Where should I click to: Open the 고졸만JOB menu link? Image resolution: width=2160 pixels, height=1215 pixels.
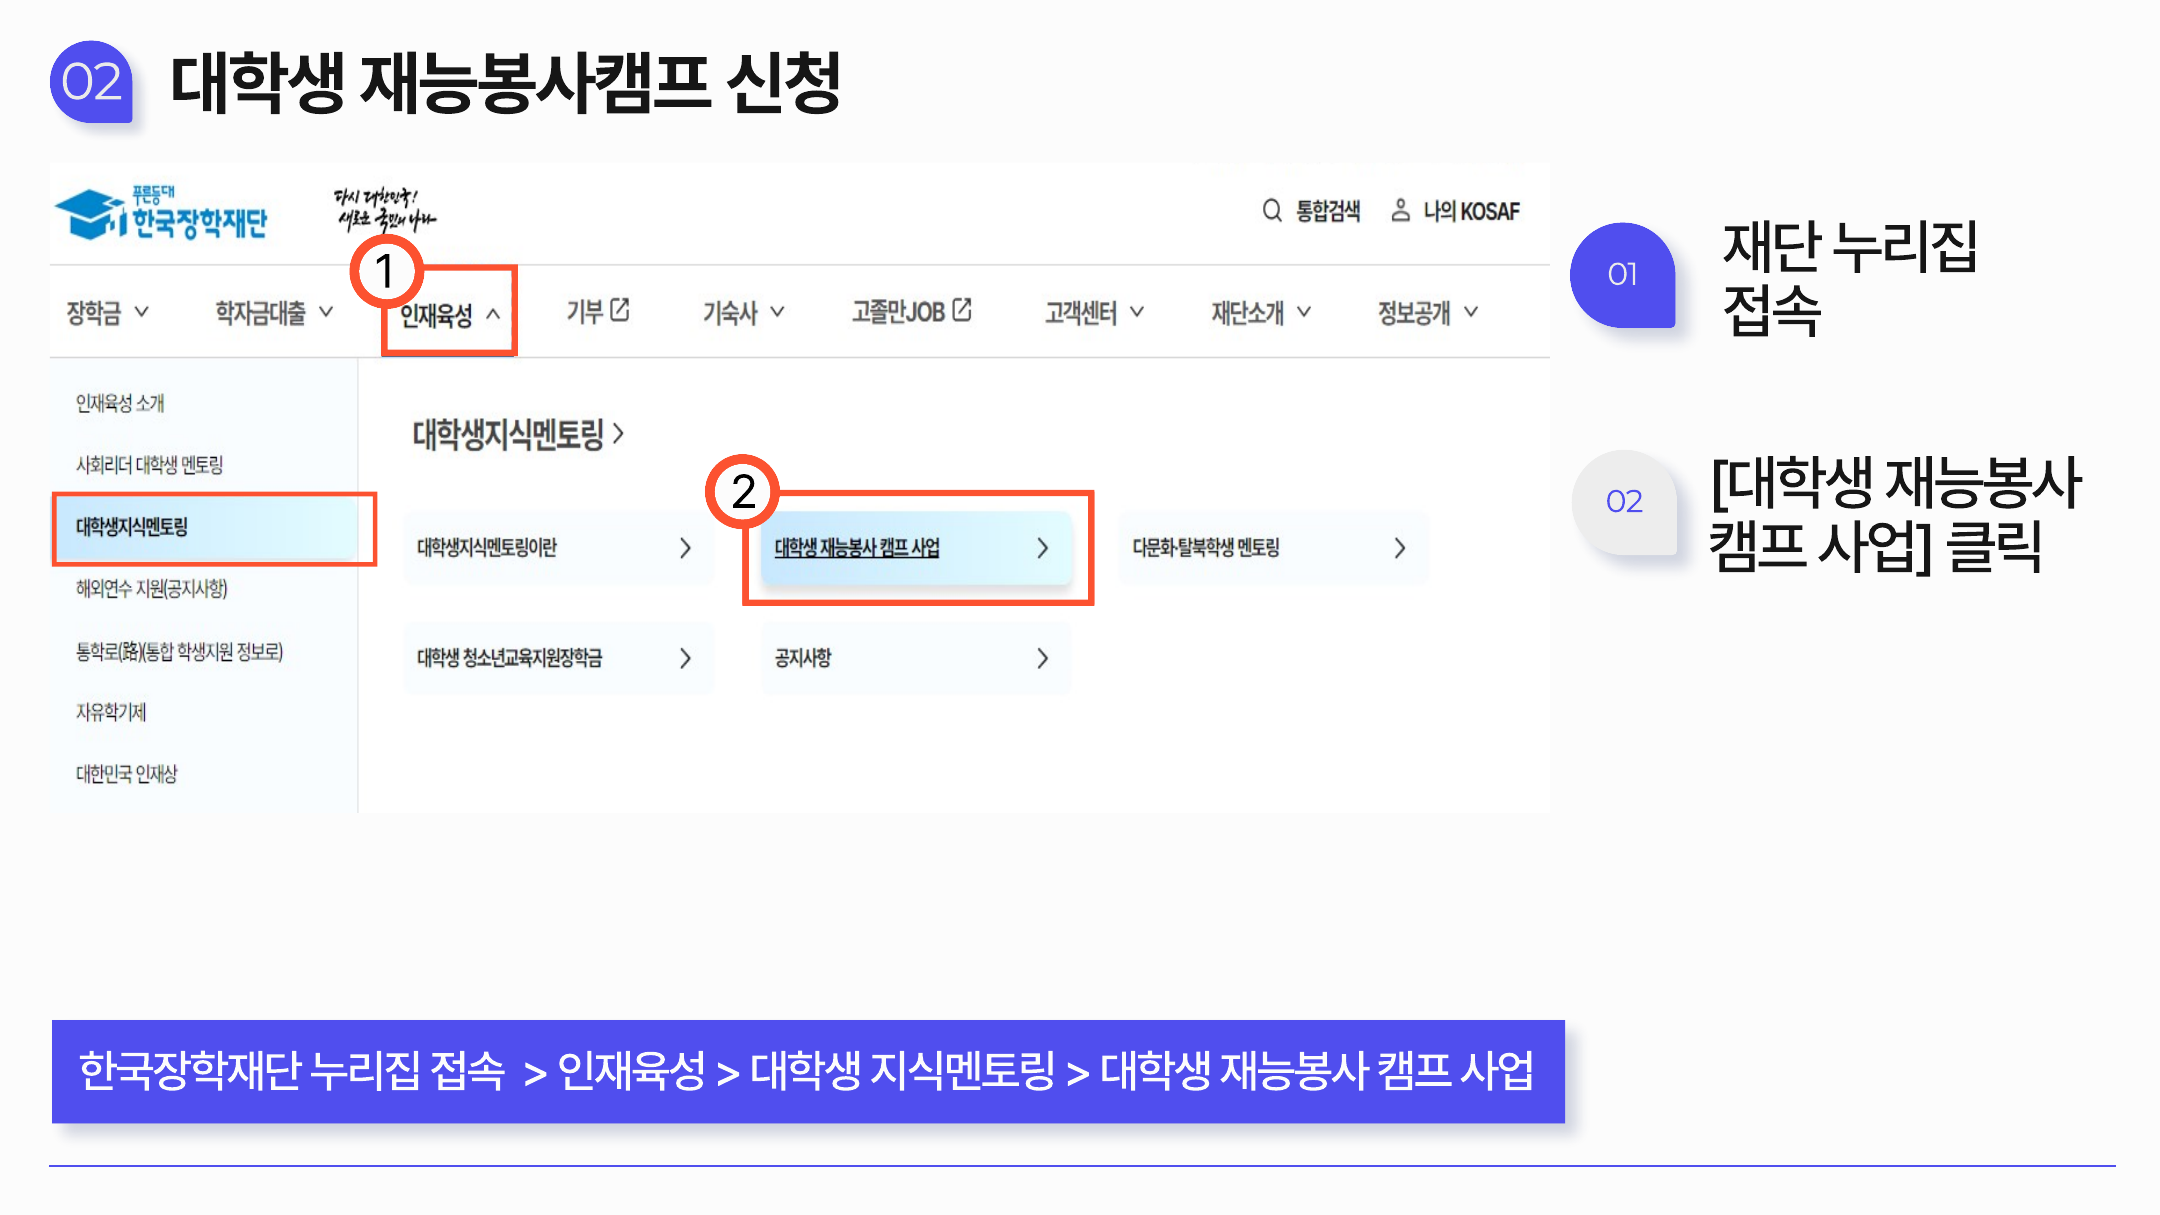pyautogui.click(x=898, y=312)
